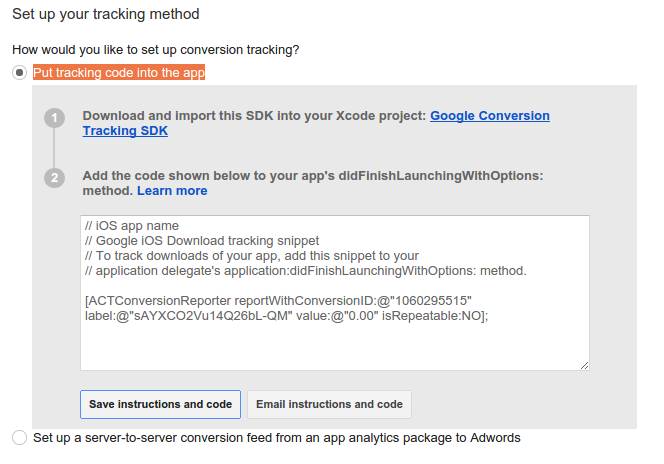Click the "Download and import this SDK" step text
664x464 pixels.
[255, 116]
